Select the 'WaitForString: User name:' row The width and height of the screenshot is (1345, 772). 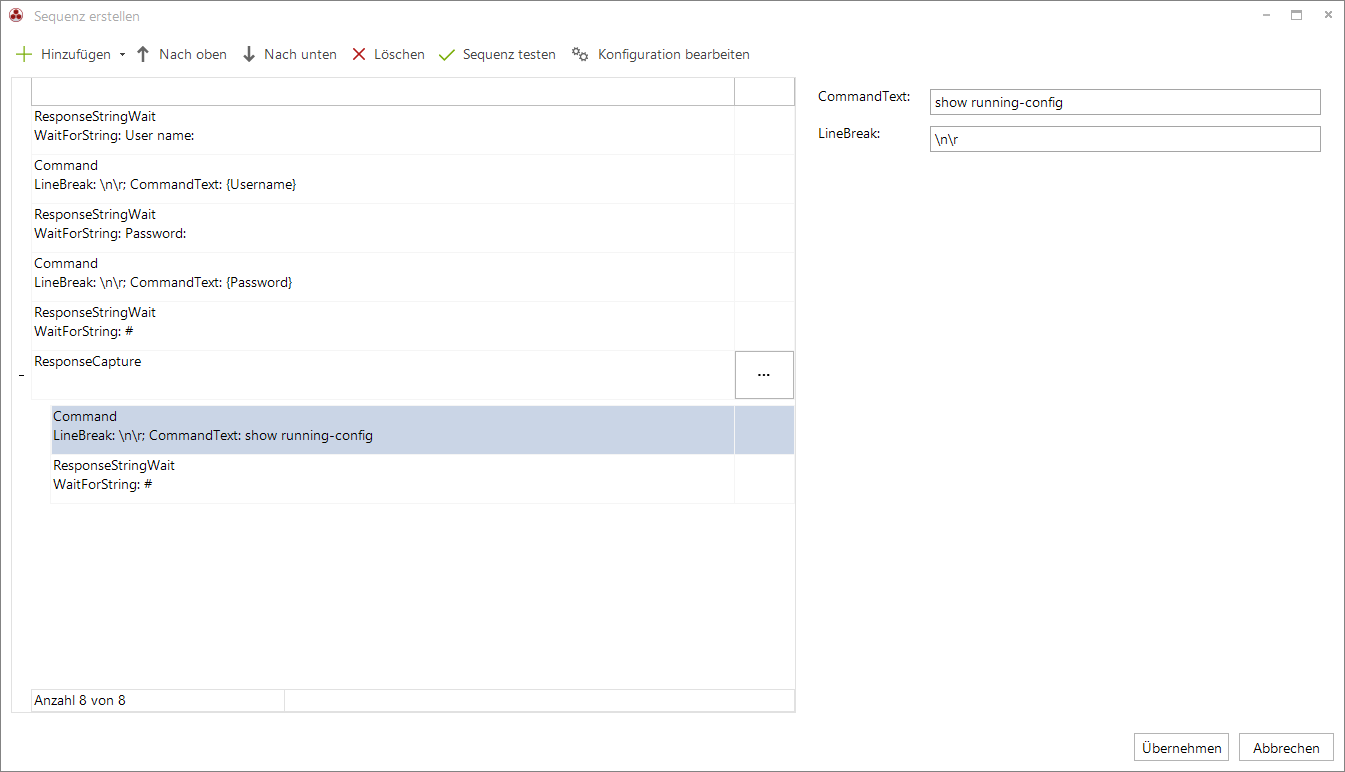[x=413, y=130]
